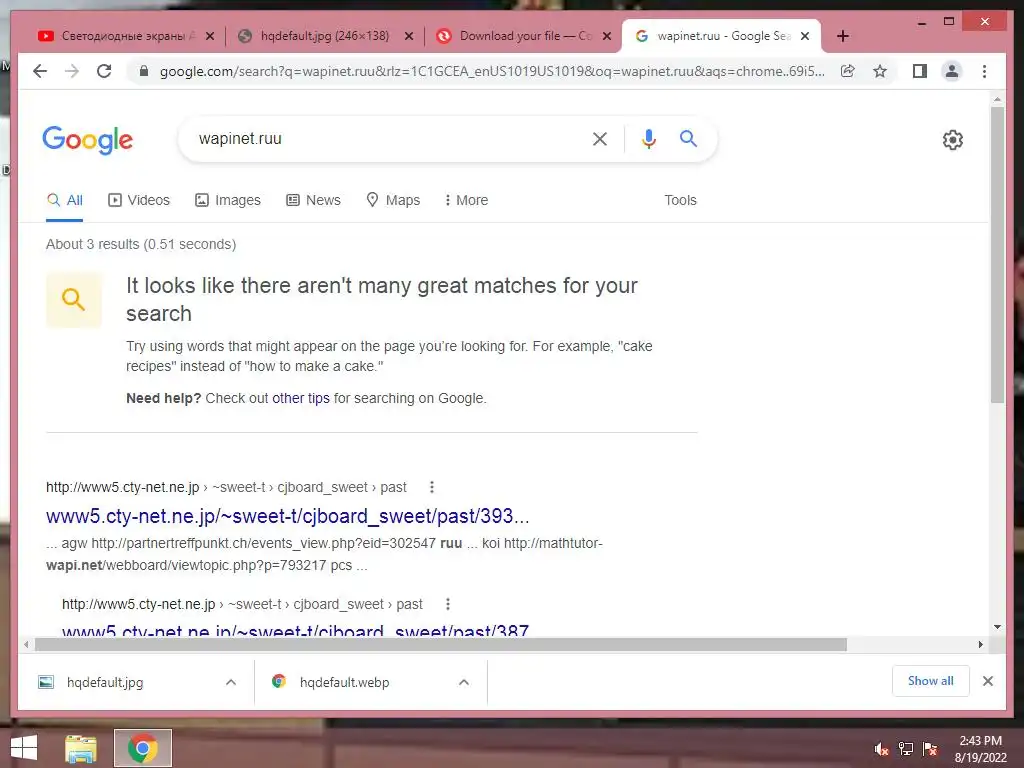The width and height of the screenshot is (1024, 768).
Task: Bookmark this page with the star icon
Action: coord(880,71)
